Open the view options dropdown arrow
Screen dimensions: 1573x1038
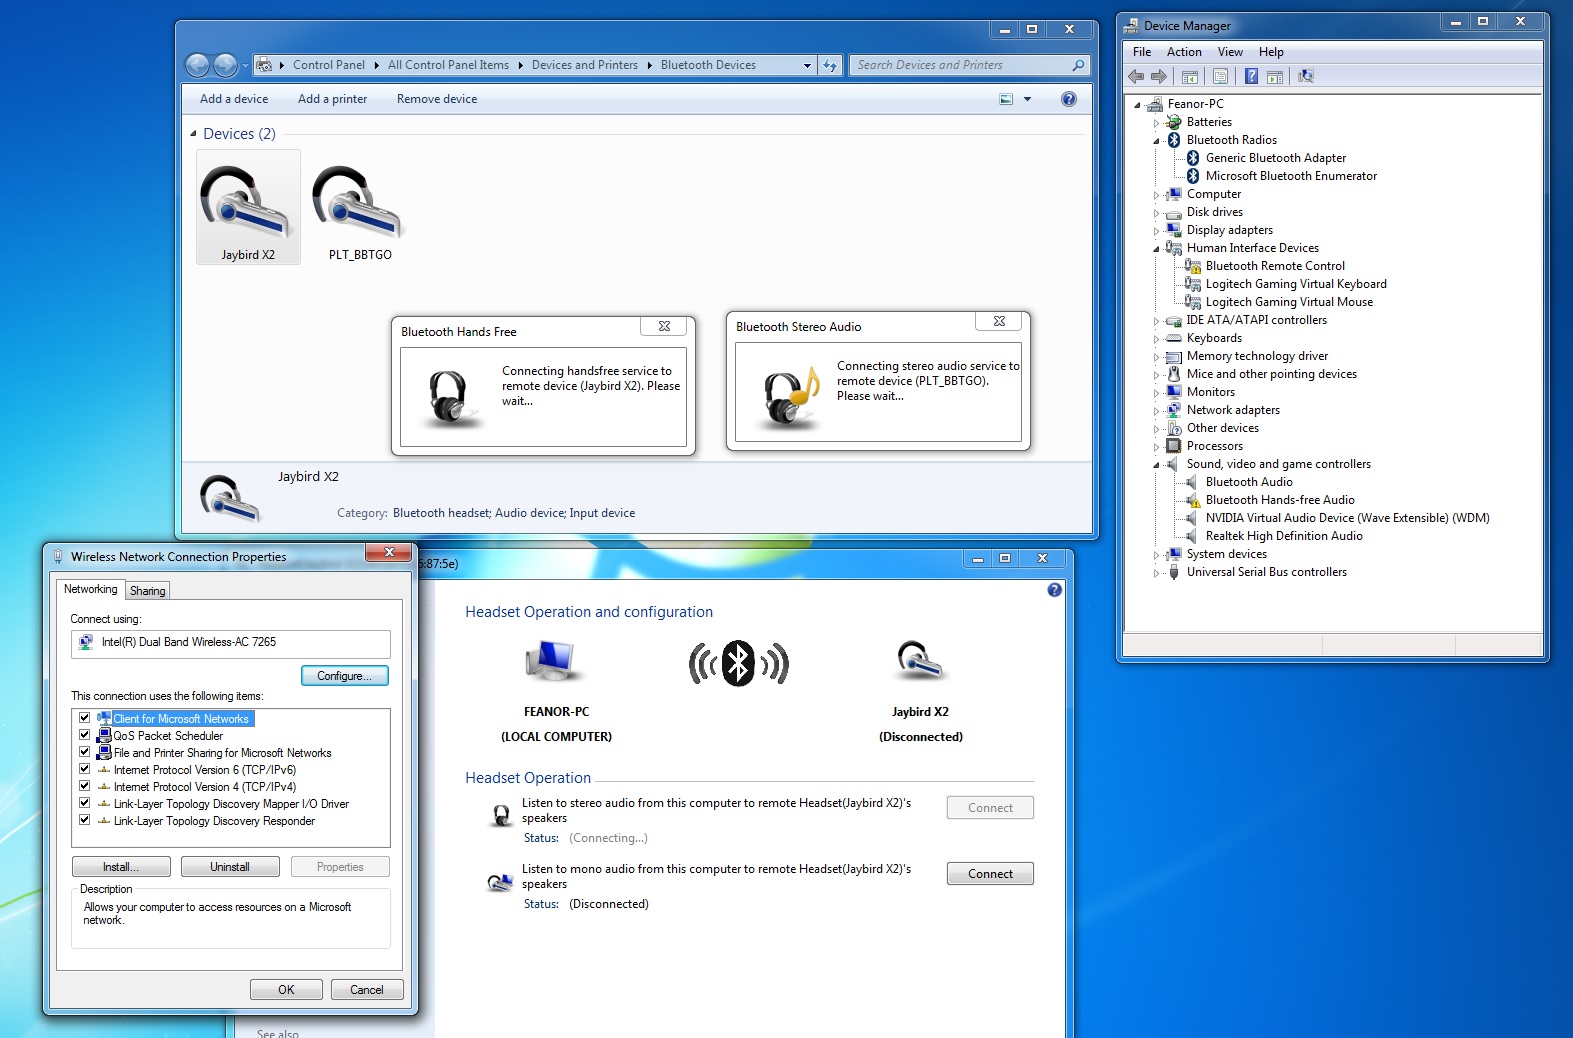tap(1027, 99)
